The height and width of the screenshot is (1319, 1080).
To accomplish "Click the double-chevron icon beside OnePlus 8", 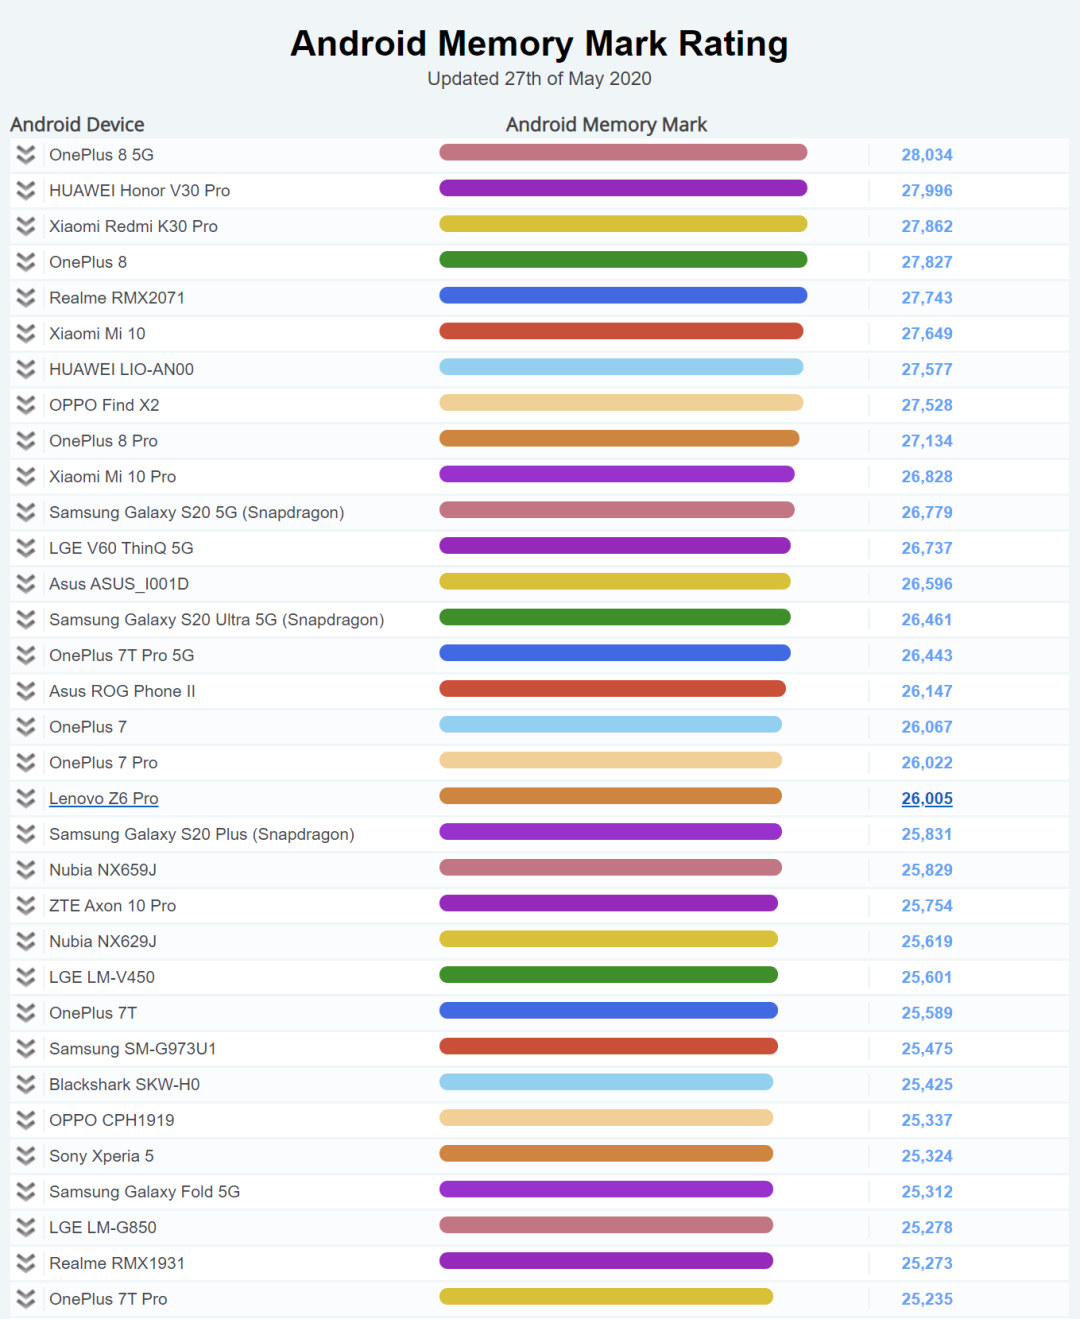I will pos(26,262).
